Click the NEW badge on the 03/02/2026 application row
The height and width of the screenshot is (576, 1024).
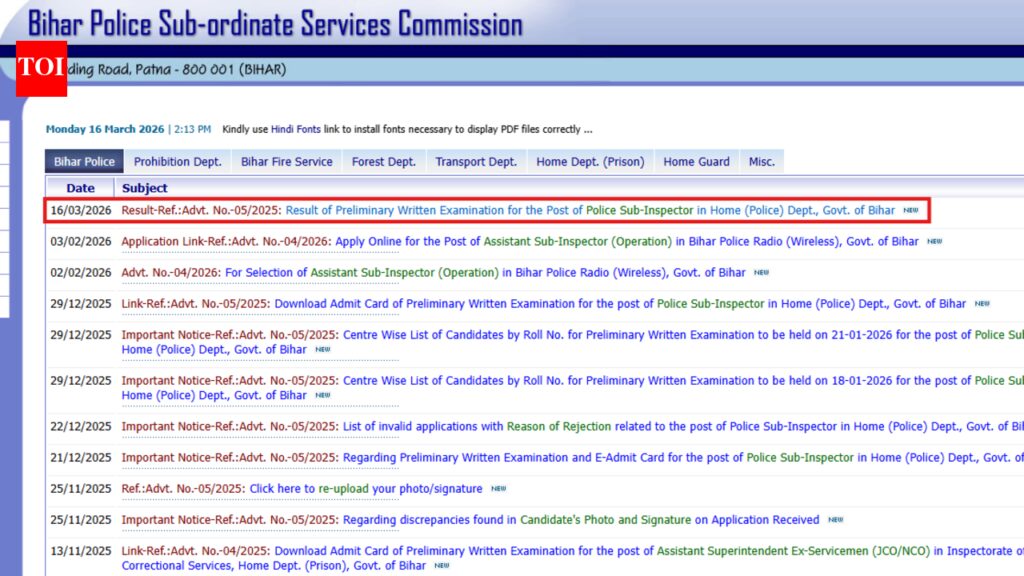[x=933, y=241]
